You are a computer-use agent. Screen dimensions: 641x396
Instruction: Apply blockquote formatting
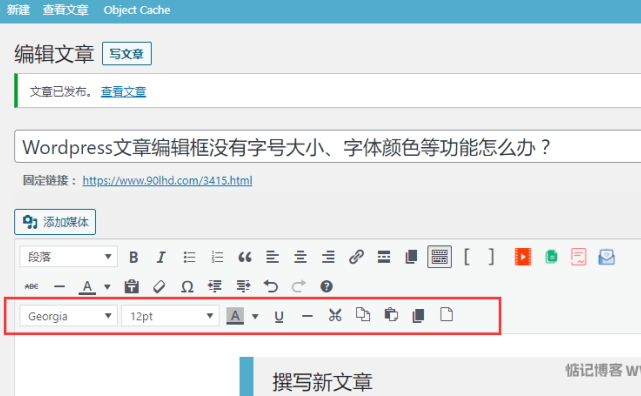pyautogui.click(x=244, y=257)
